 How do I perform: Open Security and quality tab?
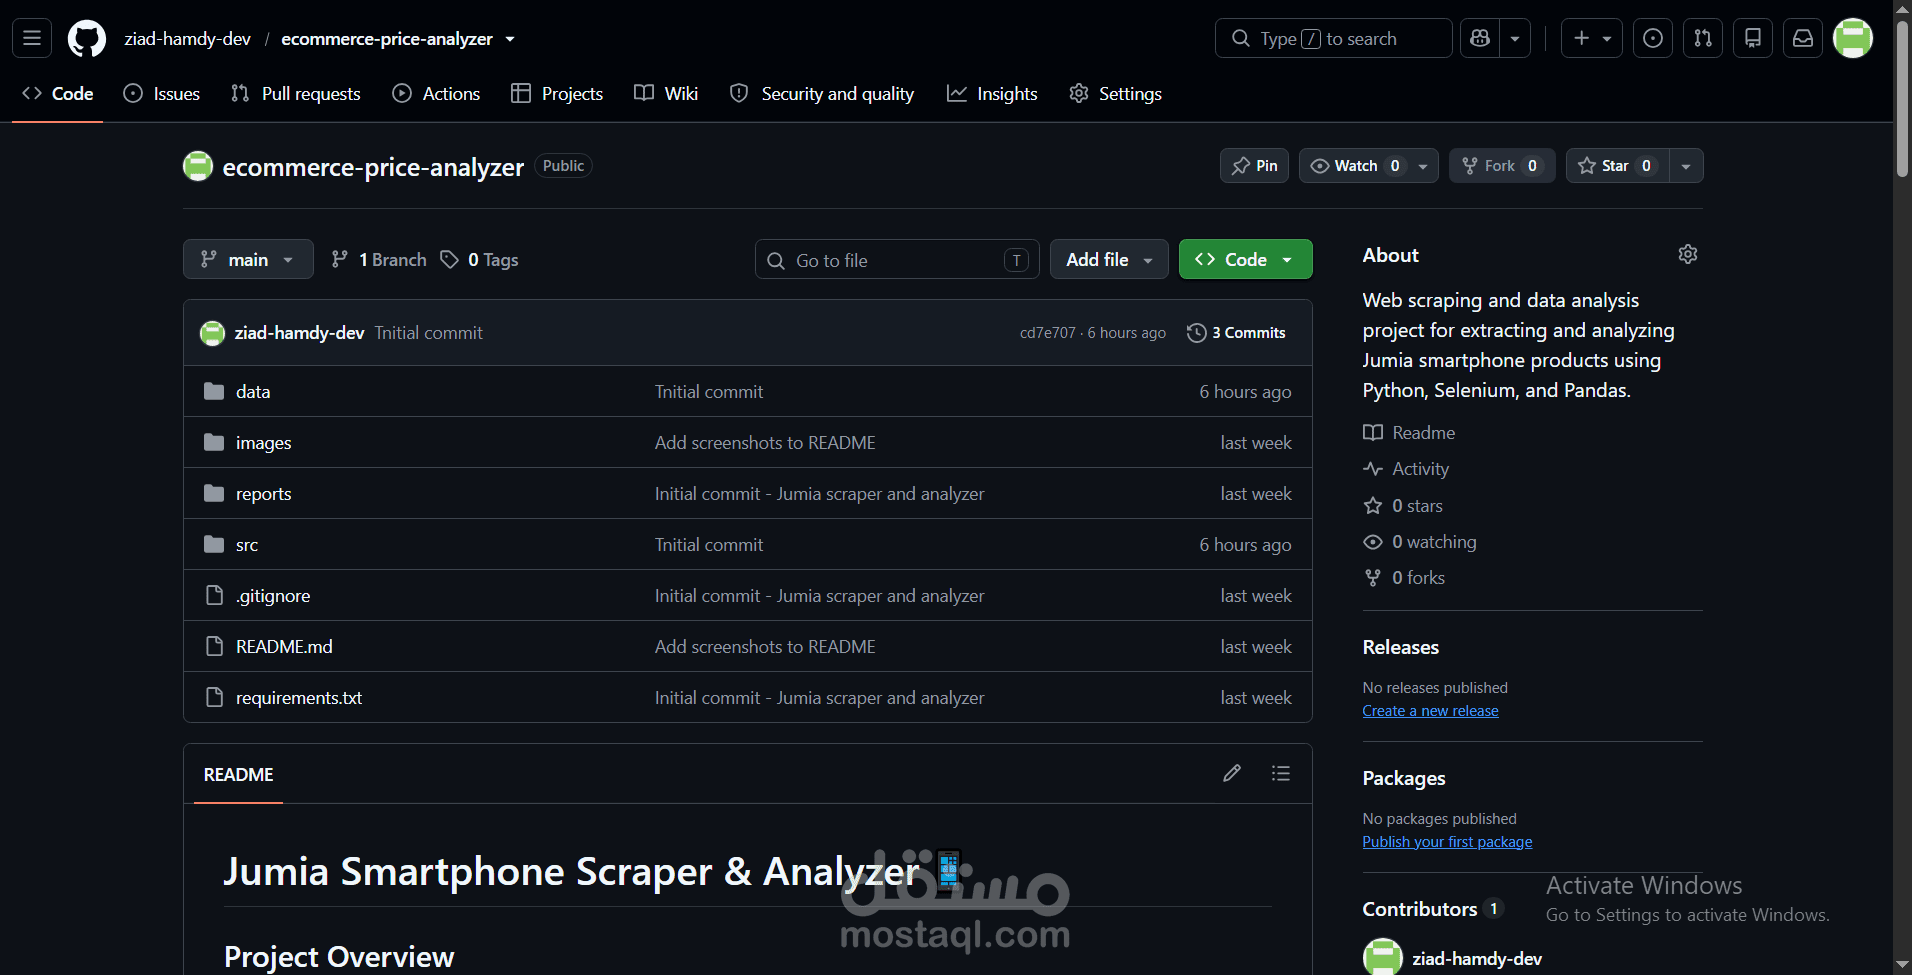(822, 94)
